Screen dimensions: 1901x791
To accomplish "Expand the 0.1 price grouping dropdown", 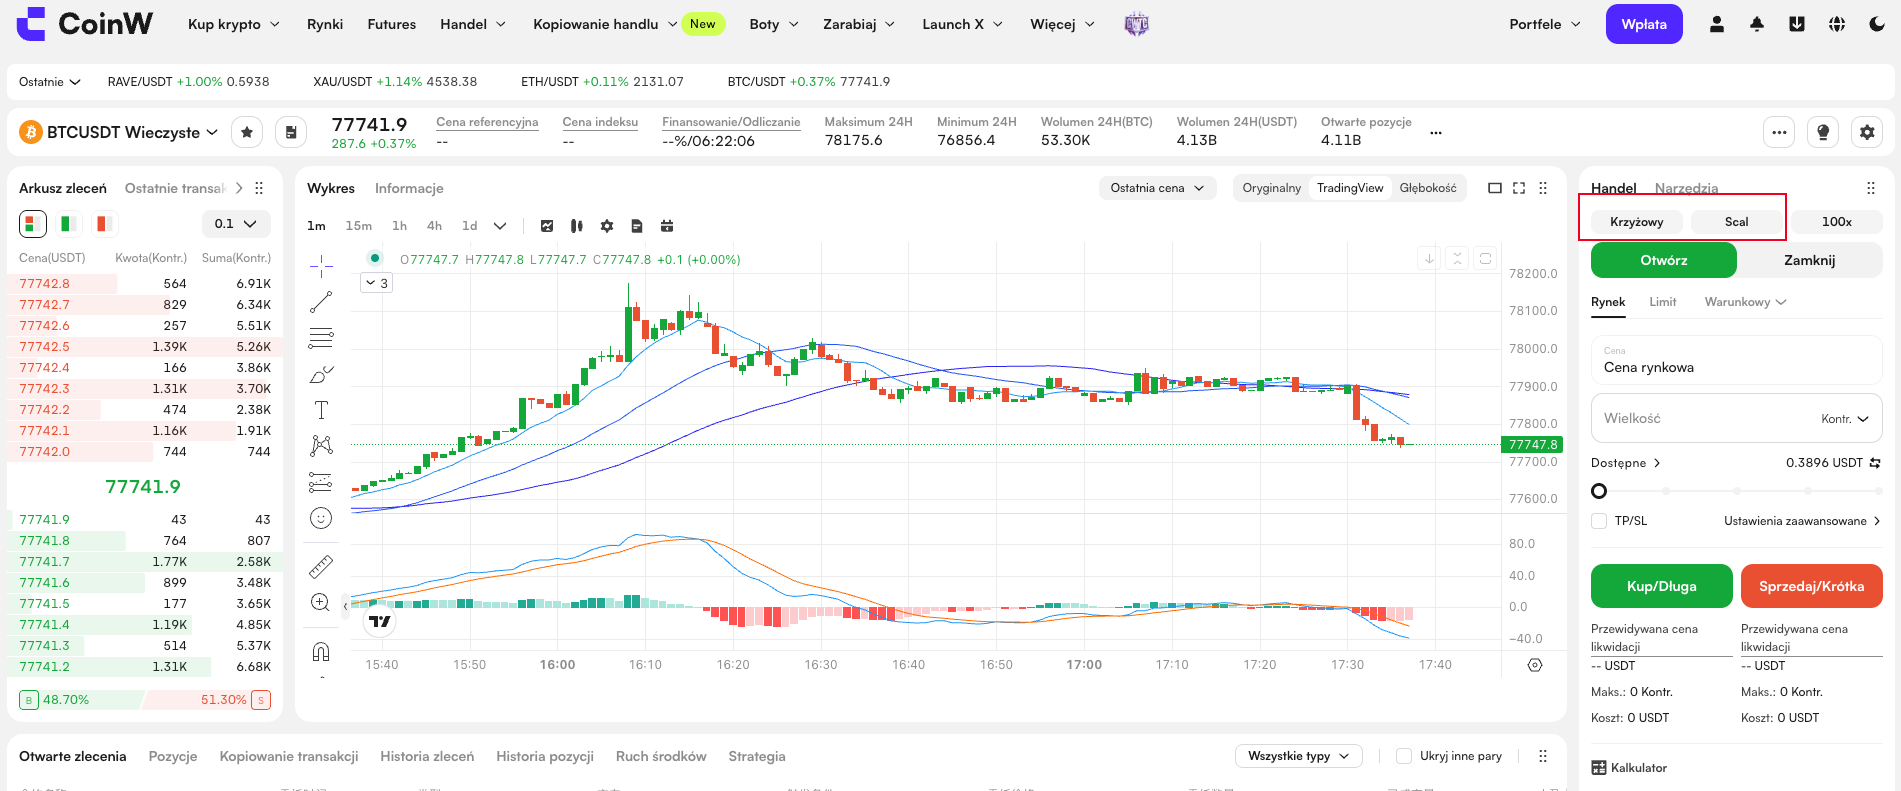I will [x=236, y=224].
